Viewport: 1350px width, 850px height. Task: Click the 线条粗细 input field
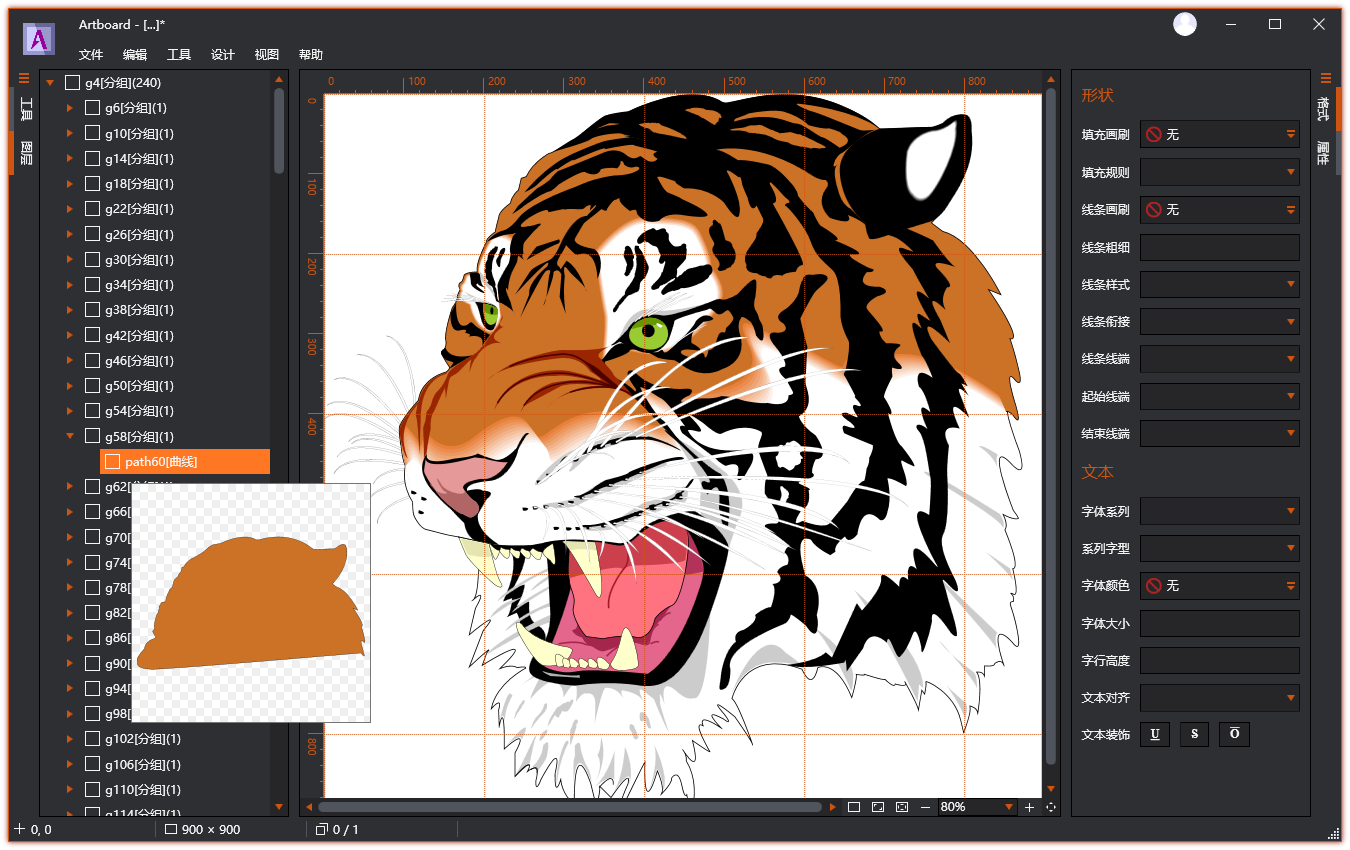pyautogui.click(x=1220, y=247)
